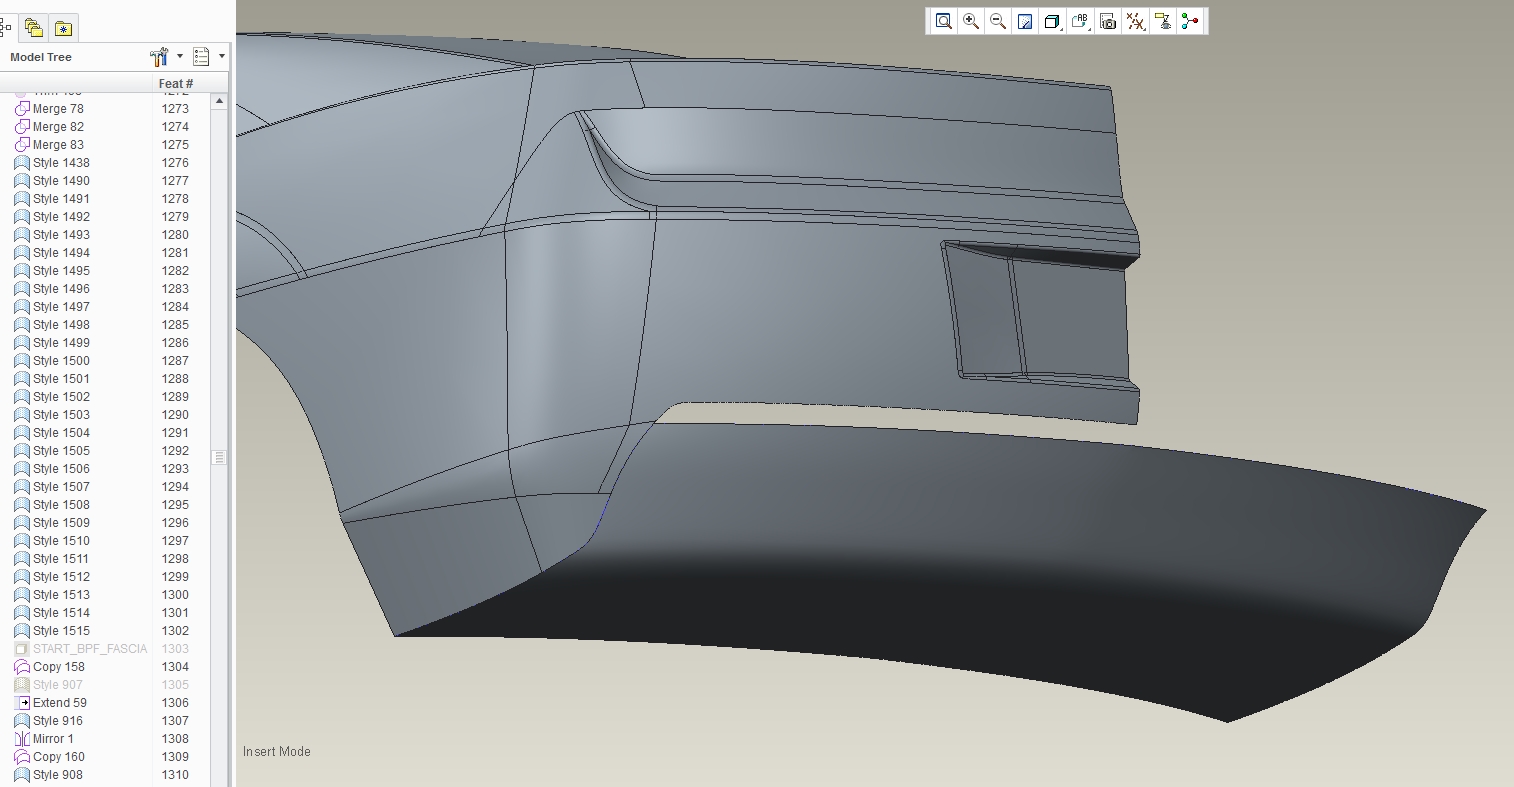This screenshot has height=787, width=1514.
Task: Click the Style 1510 feature icon
Action: [x=22, y=541]
